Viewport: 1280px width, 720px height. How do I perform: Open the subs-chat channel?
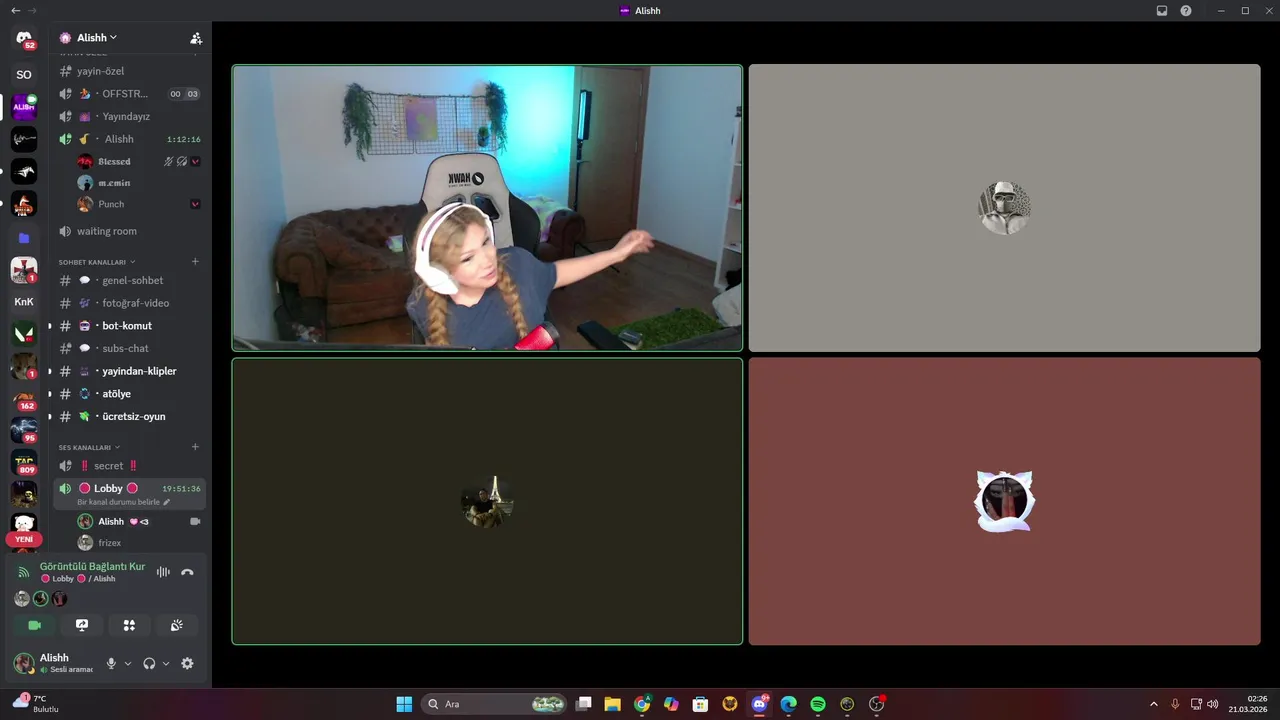pyautogui.click(x=130, y=348)
